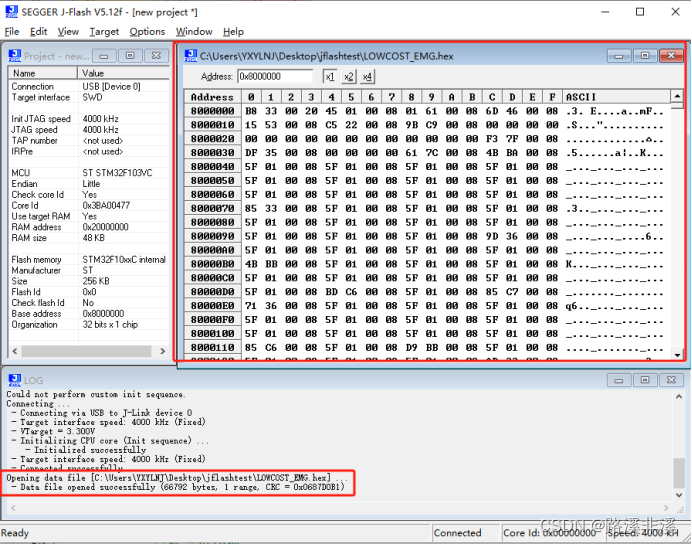Open the Help menu
This screenshot has width=692, height=544.
point(233,32)
